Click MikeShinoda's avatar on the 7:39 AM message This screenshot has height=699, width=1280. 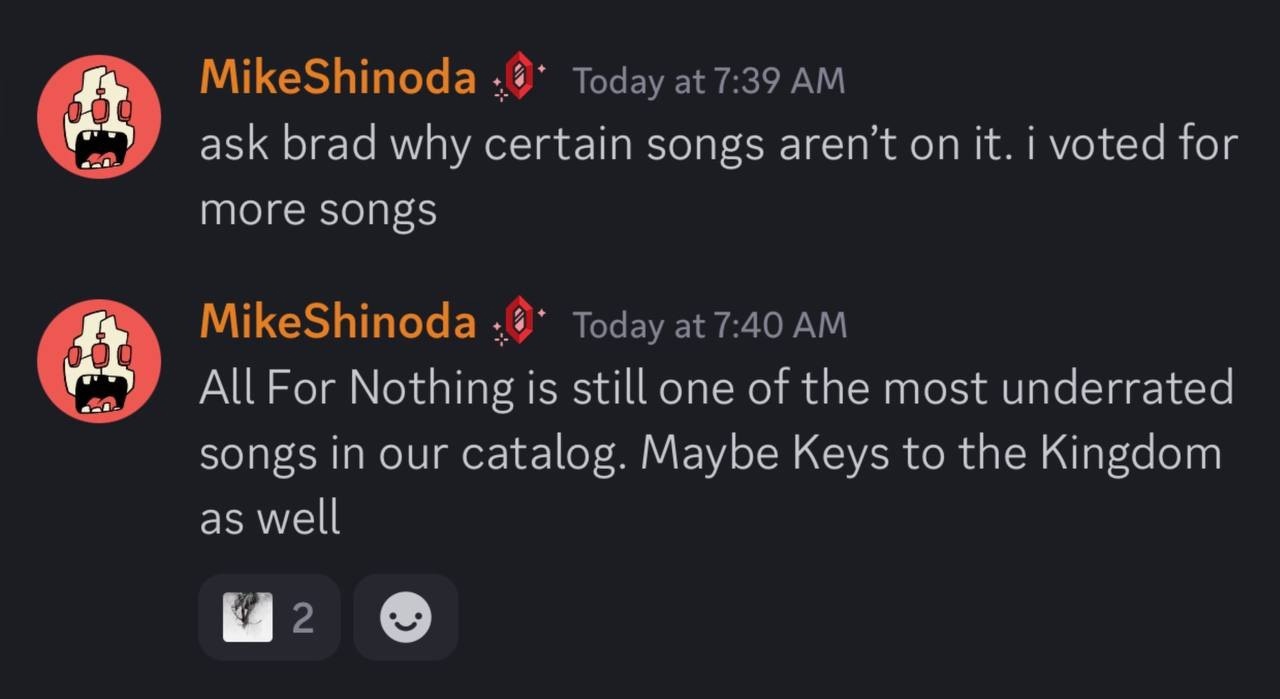click(98, 117)
